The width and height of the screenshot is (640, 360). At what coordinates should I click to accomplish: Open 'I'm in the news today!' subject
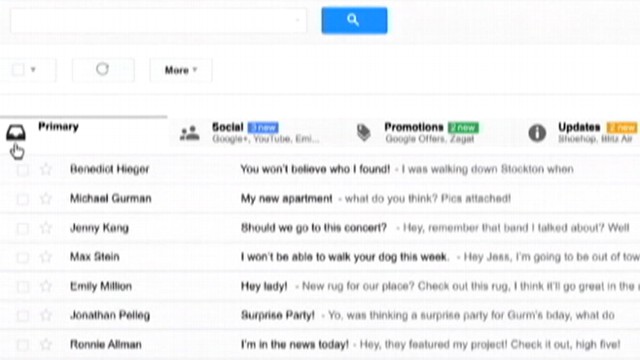click(x=295, y=344)
